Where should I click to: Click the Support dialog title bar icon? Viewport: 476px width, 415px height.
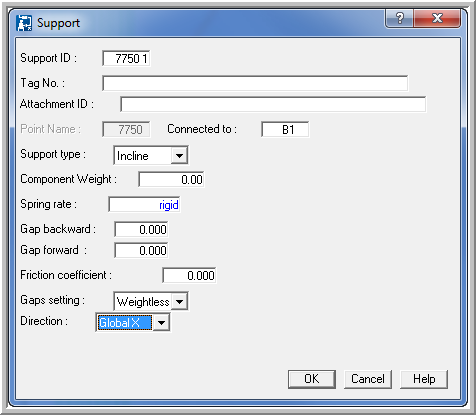click(24, 23)
